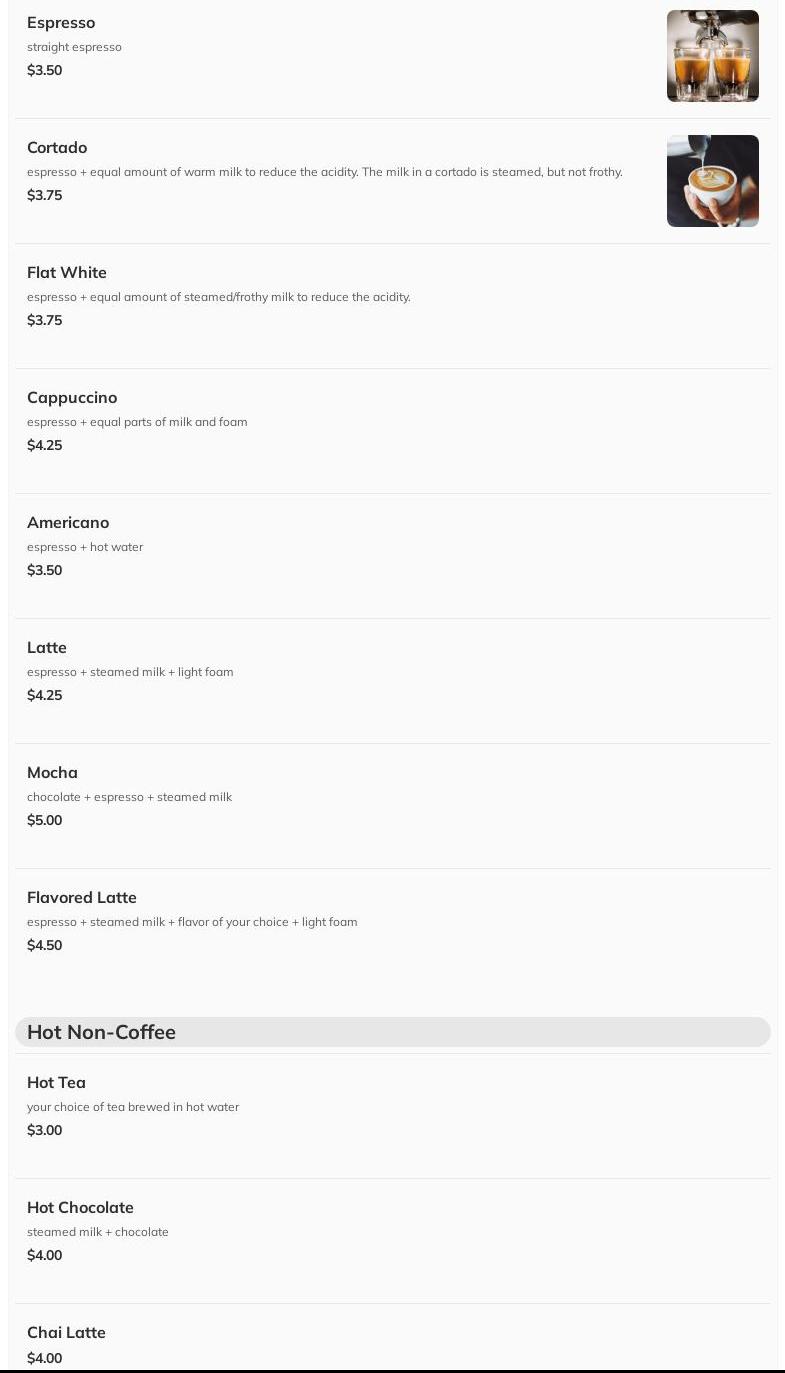
Task: Click the Flavored Latte description text
Action: (192, 922)
